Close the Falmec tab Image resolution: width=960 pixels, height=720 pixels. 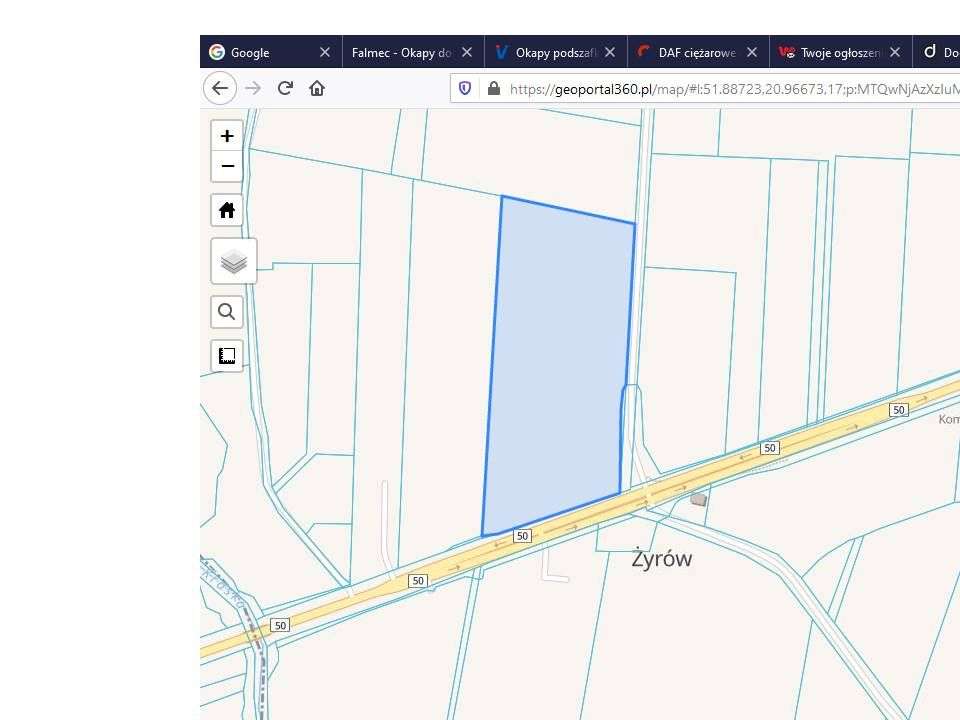click(467, 53)
